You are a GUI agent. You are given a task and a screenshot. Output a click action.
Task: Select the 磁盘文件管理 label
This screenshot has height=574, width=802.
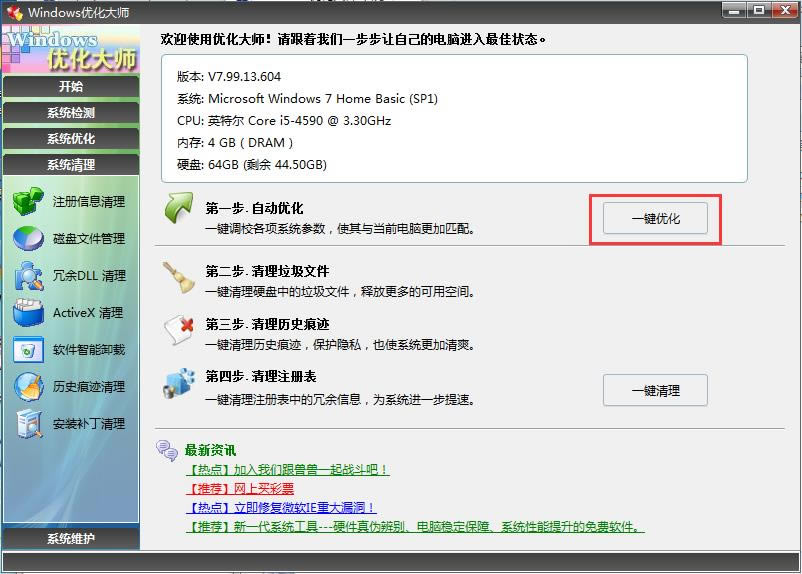click(89, 238)
